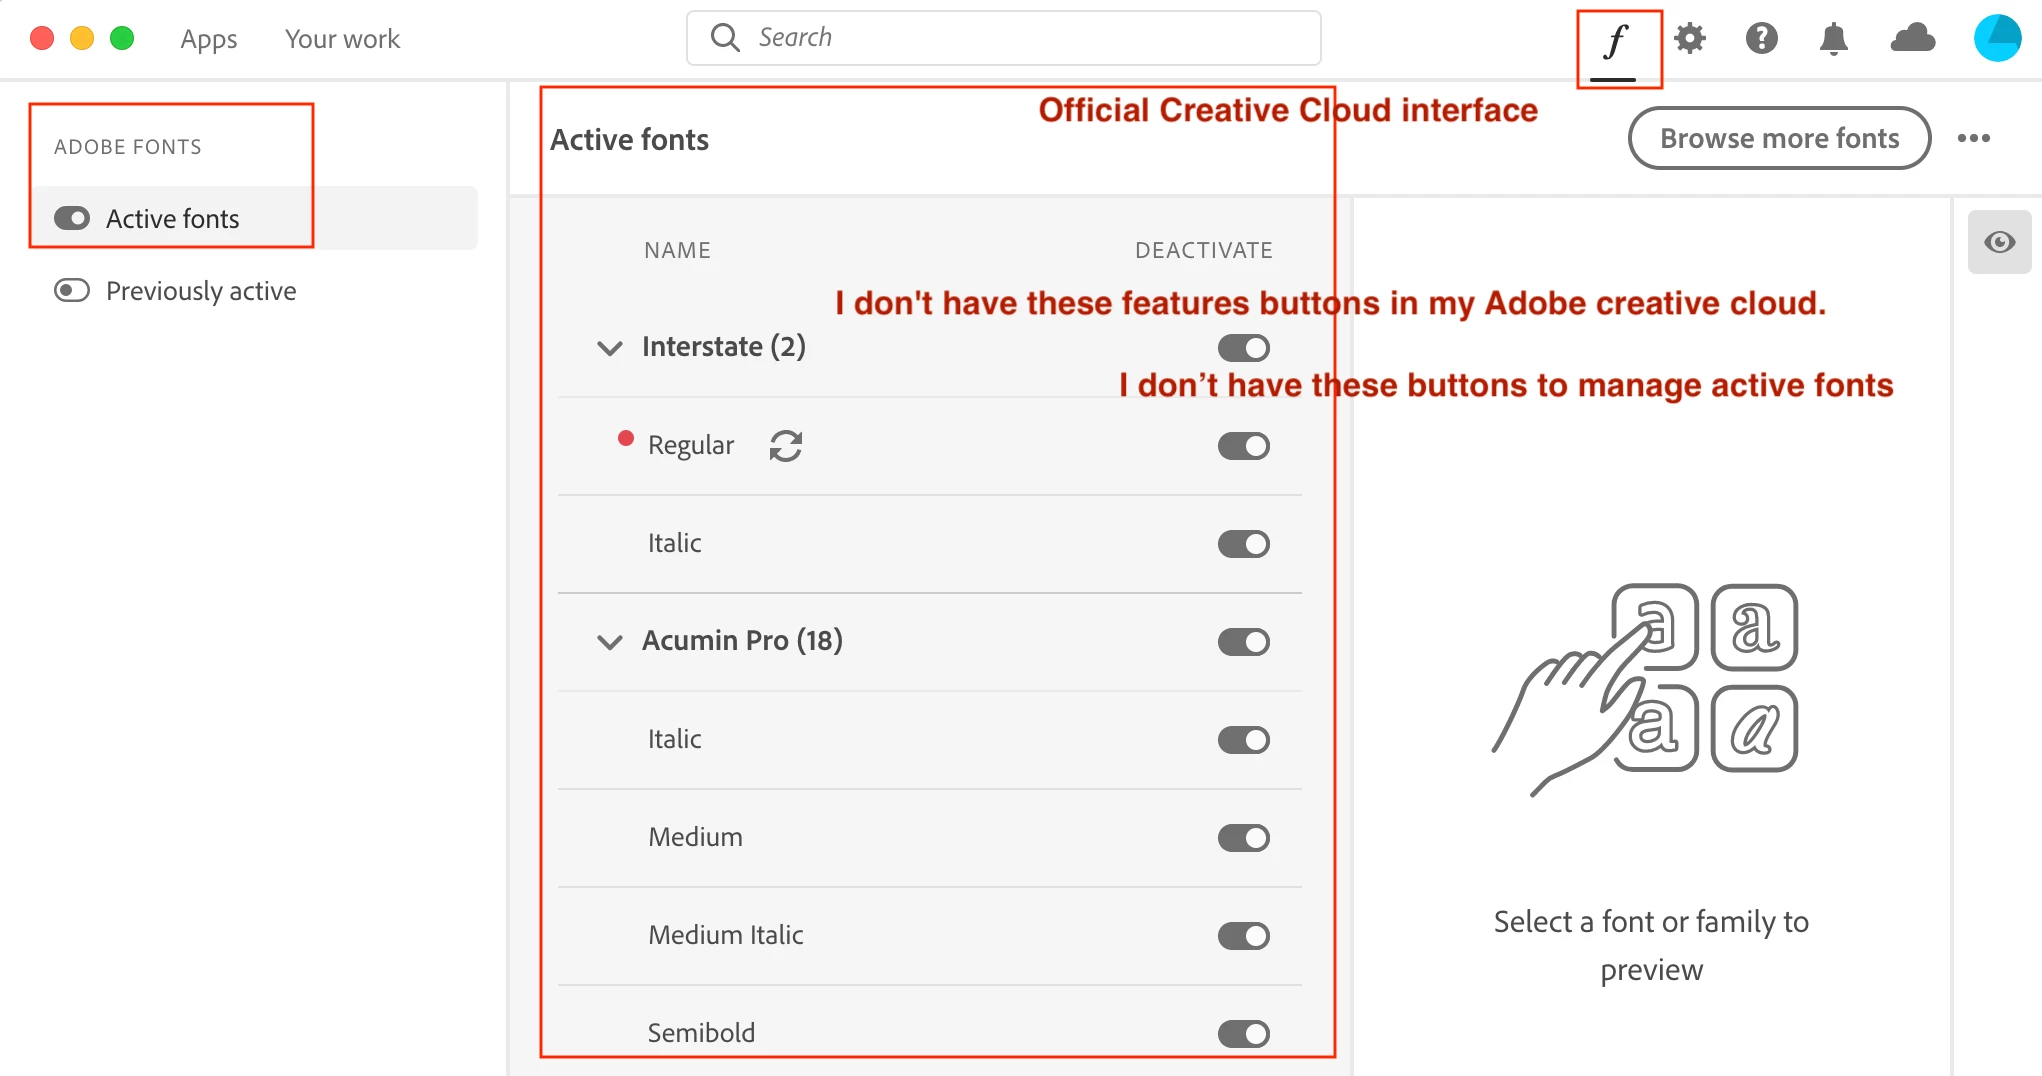Click the NAME column header
The width and height of the screenshot is (2042, 1076).
677,250
